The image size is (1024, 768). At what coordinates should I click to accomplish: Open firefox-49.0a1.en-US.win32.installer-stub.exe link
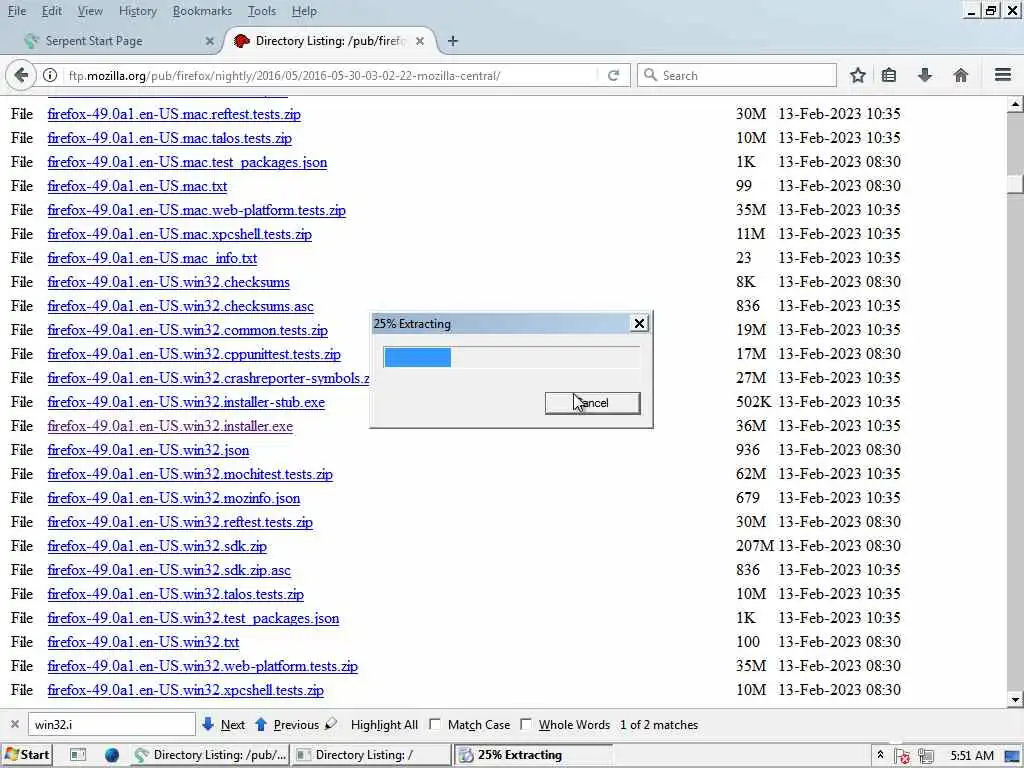(x=186, y=402)
